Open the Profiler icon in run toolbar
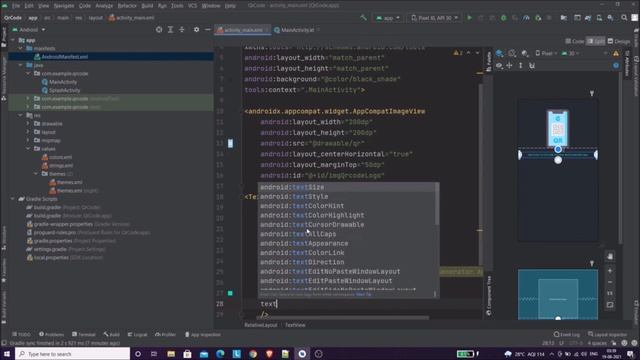 (526, 18)
